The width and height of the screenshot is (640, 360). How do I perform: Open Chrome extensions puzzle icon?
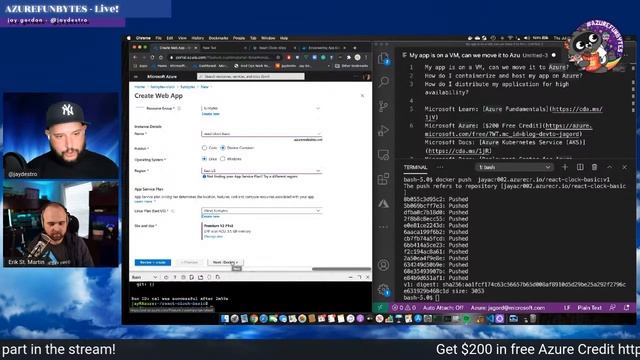tap(349, 58)
